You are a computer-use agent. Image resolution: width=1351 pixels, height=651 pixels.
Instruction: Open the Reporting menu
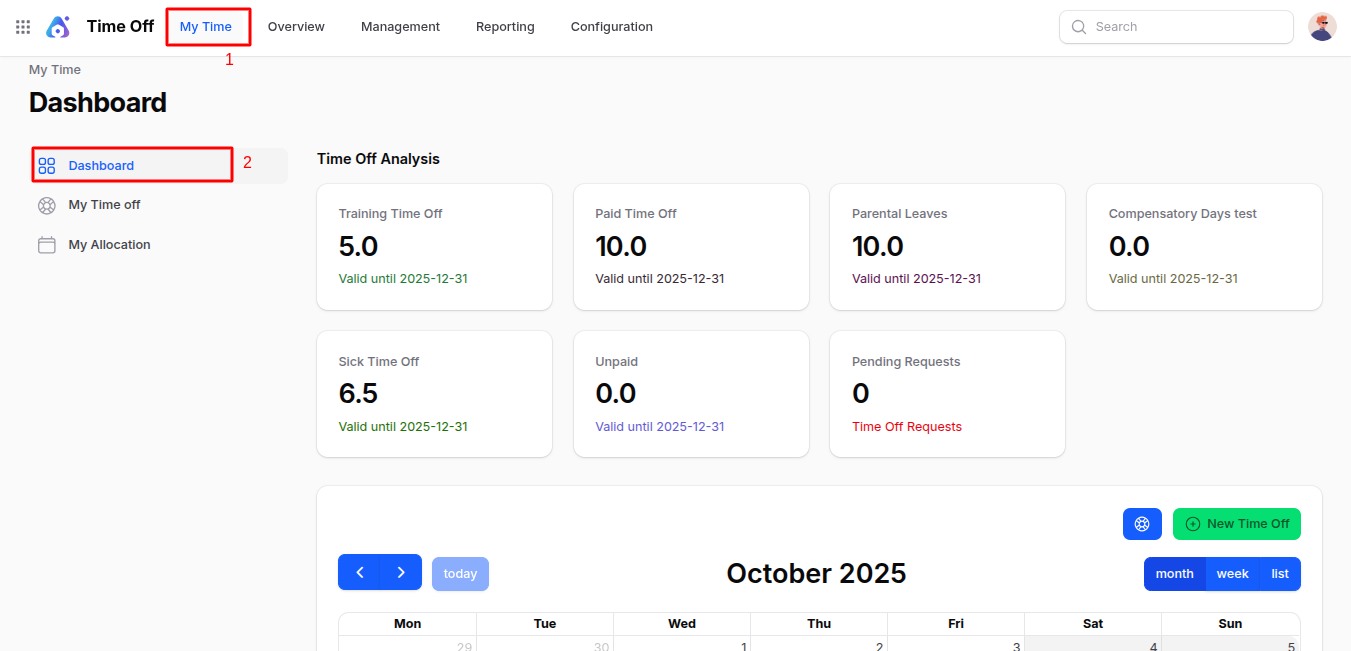505,26
